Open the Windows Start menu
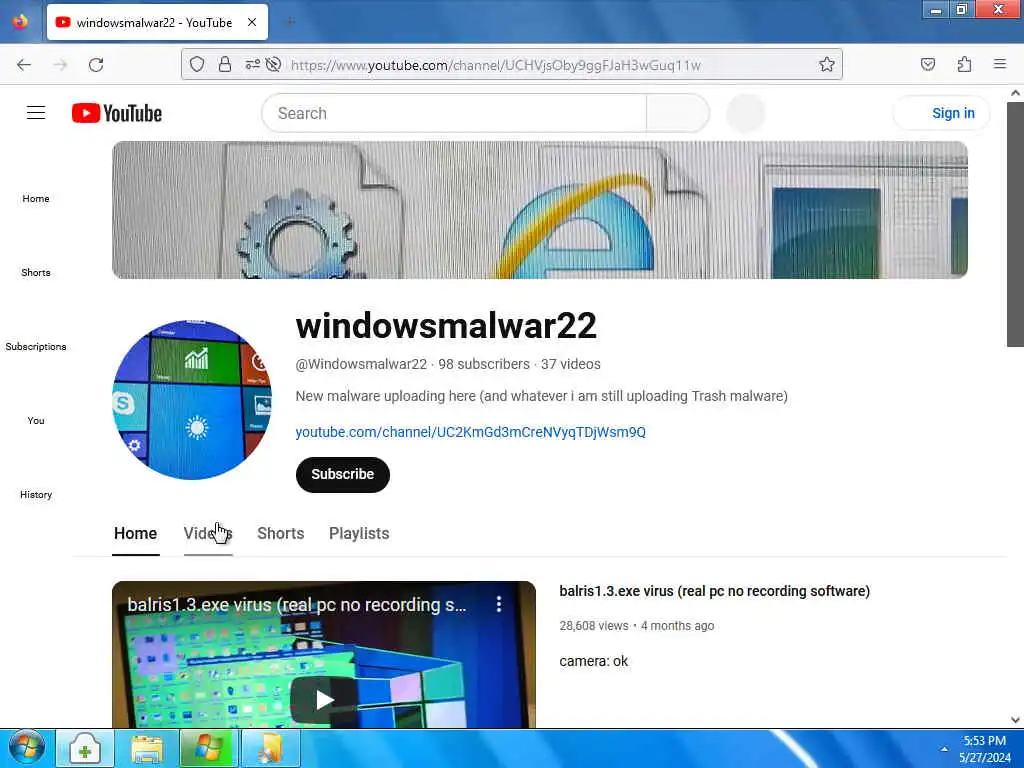Viewport: 1024px width, 768px height. [x=27, y=748]
